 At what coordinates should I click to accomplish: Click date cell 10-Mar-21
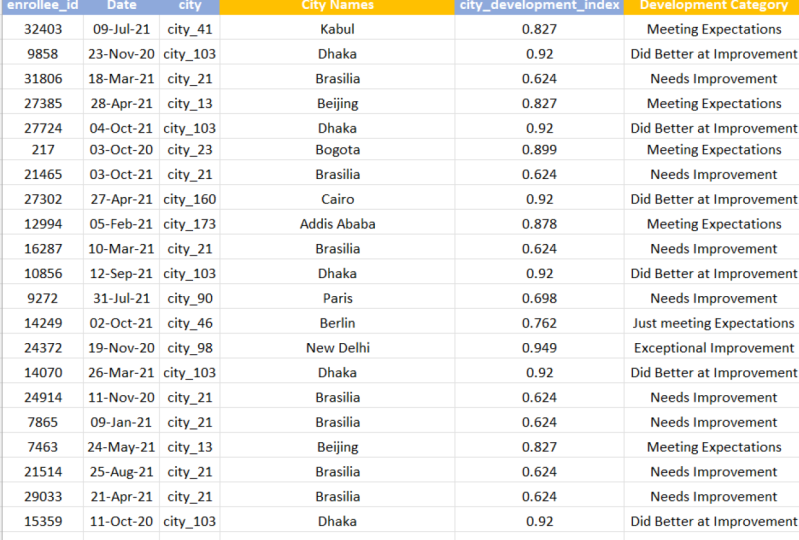pos(122,249)
